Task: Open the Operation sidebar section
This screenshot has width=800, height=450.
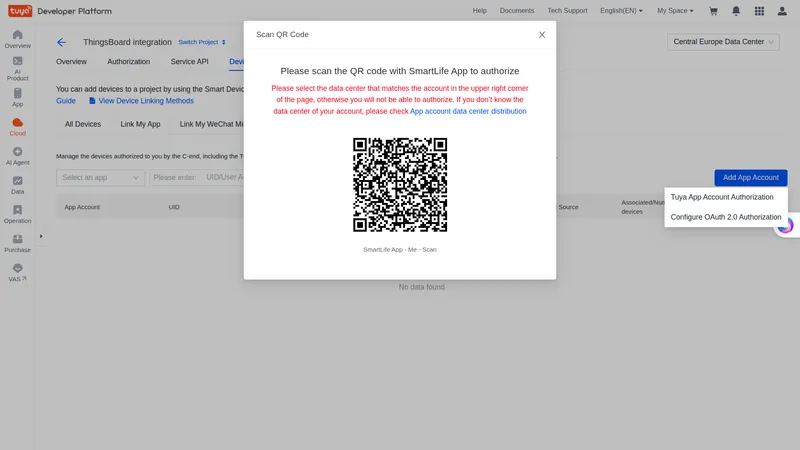Action: [17, 214]
